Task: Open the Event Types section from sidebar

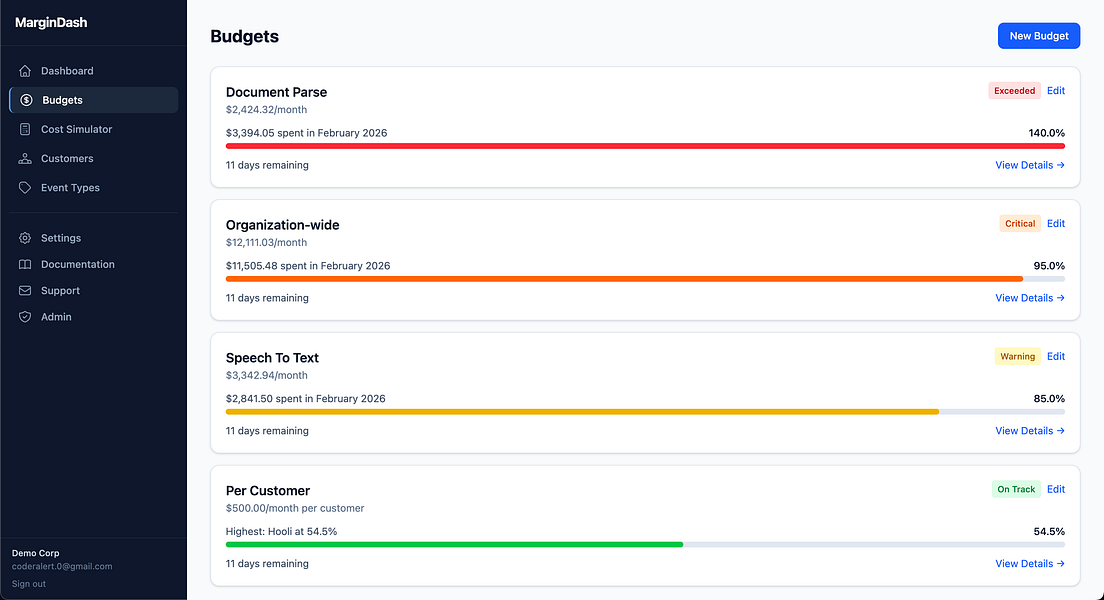Action: tap(70, 187)
